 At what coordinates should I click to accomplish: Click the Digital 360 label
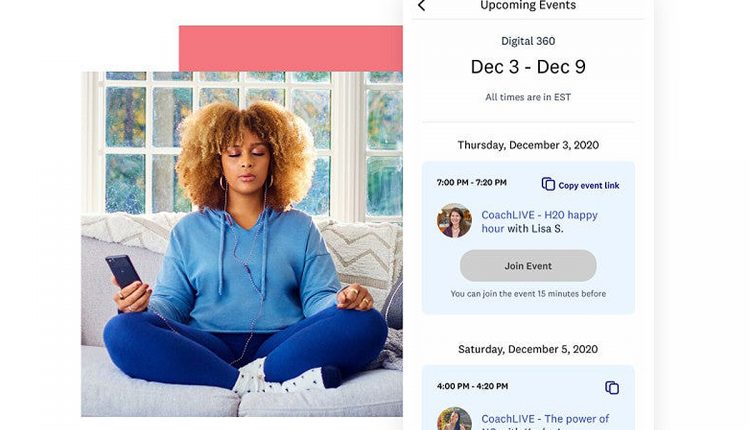(528, 41)
